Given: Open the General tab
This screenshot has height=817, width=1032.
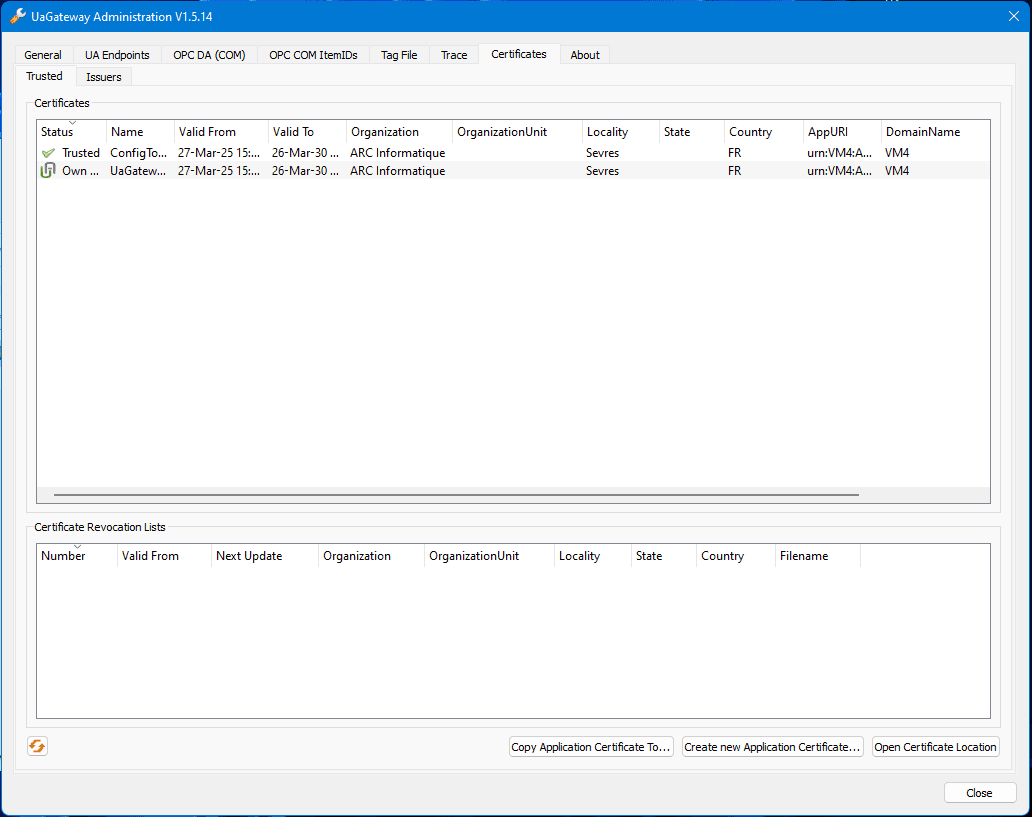Looking at the screenshot, I should (x=43, y=55).
